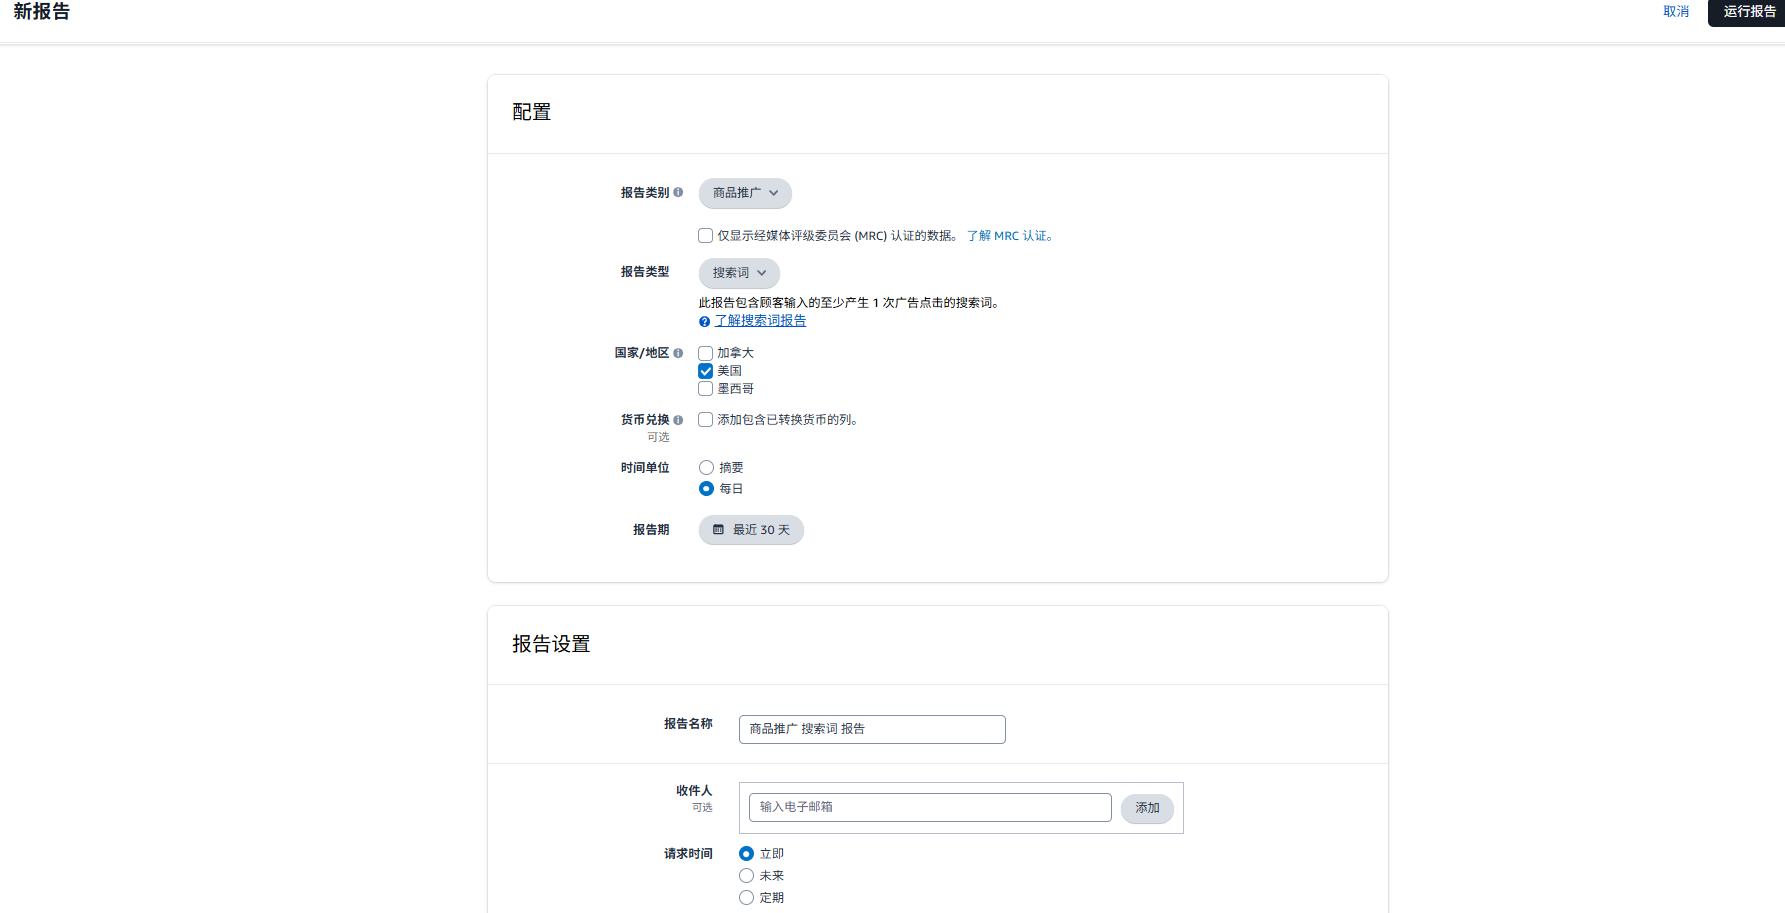The height and width of the screenshot is (913, 1785).
Task: Check the 墨西哥 country checkbox
Action: tap(705, 389)
